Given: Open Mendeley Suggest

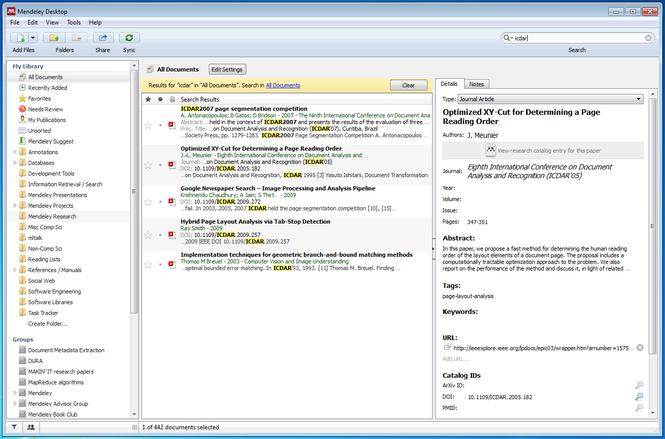Looking at the screenshot, I should click(50, 141).
